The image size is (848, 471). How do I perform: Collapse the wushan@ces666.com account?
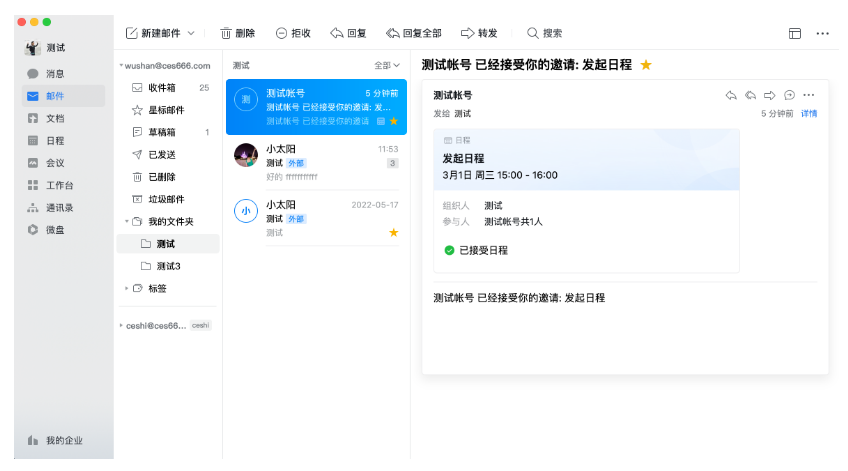121,65
